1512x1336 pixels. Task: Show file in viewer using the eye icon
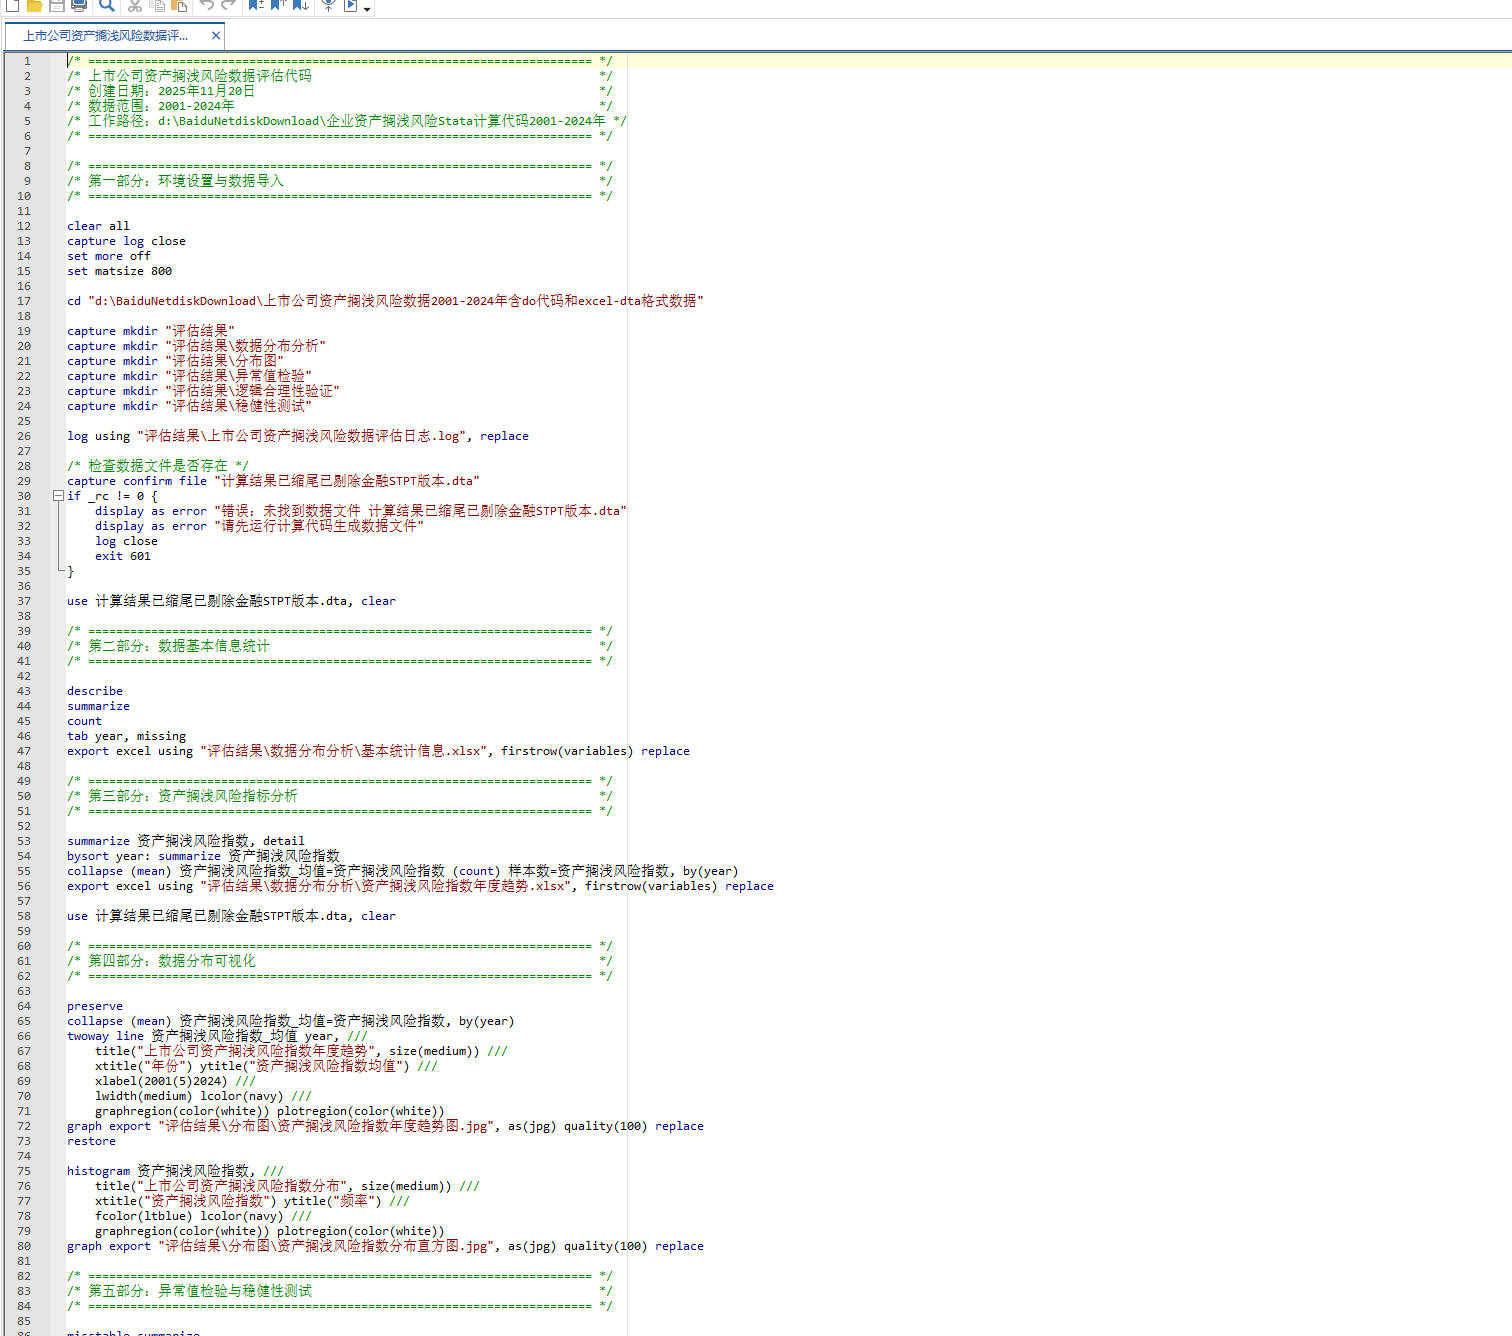[328, 5]
